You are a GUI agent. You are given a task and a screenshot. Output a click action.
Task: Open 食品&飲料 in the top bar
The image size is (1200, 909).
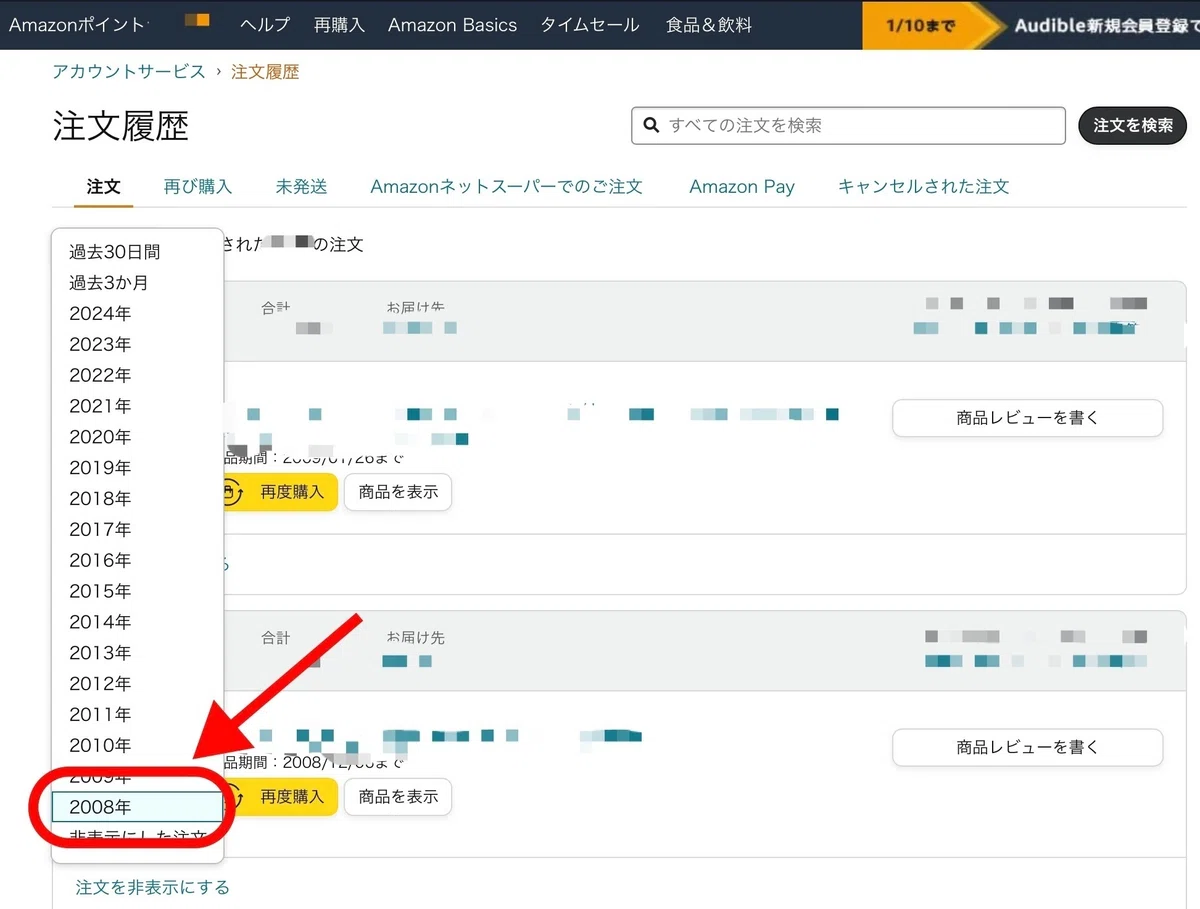[709, 25]
